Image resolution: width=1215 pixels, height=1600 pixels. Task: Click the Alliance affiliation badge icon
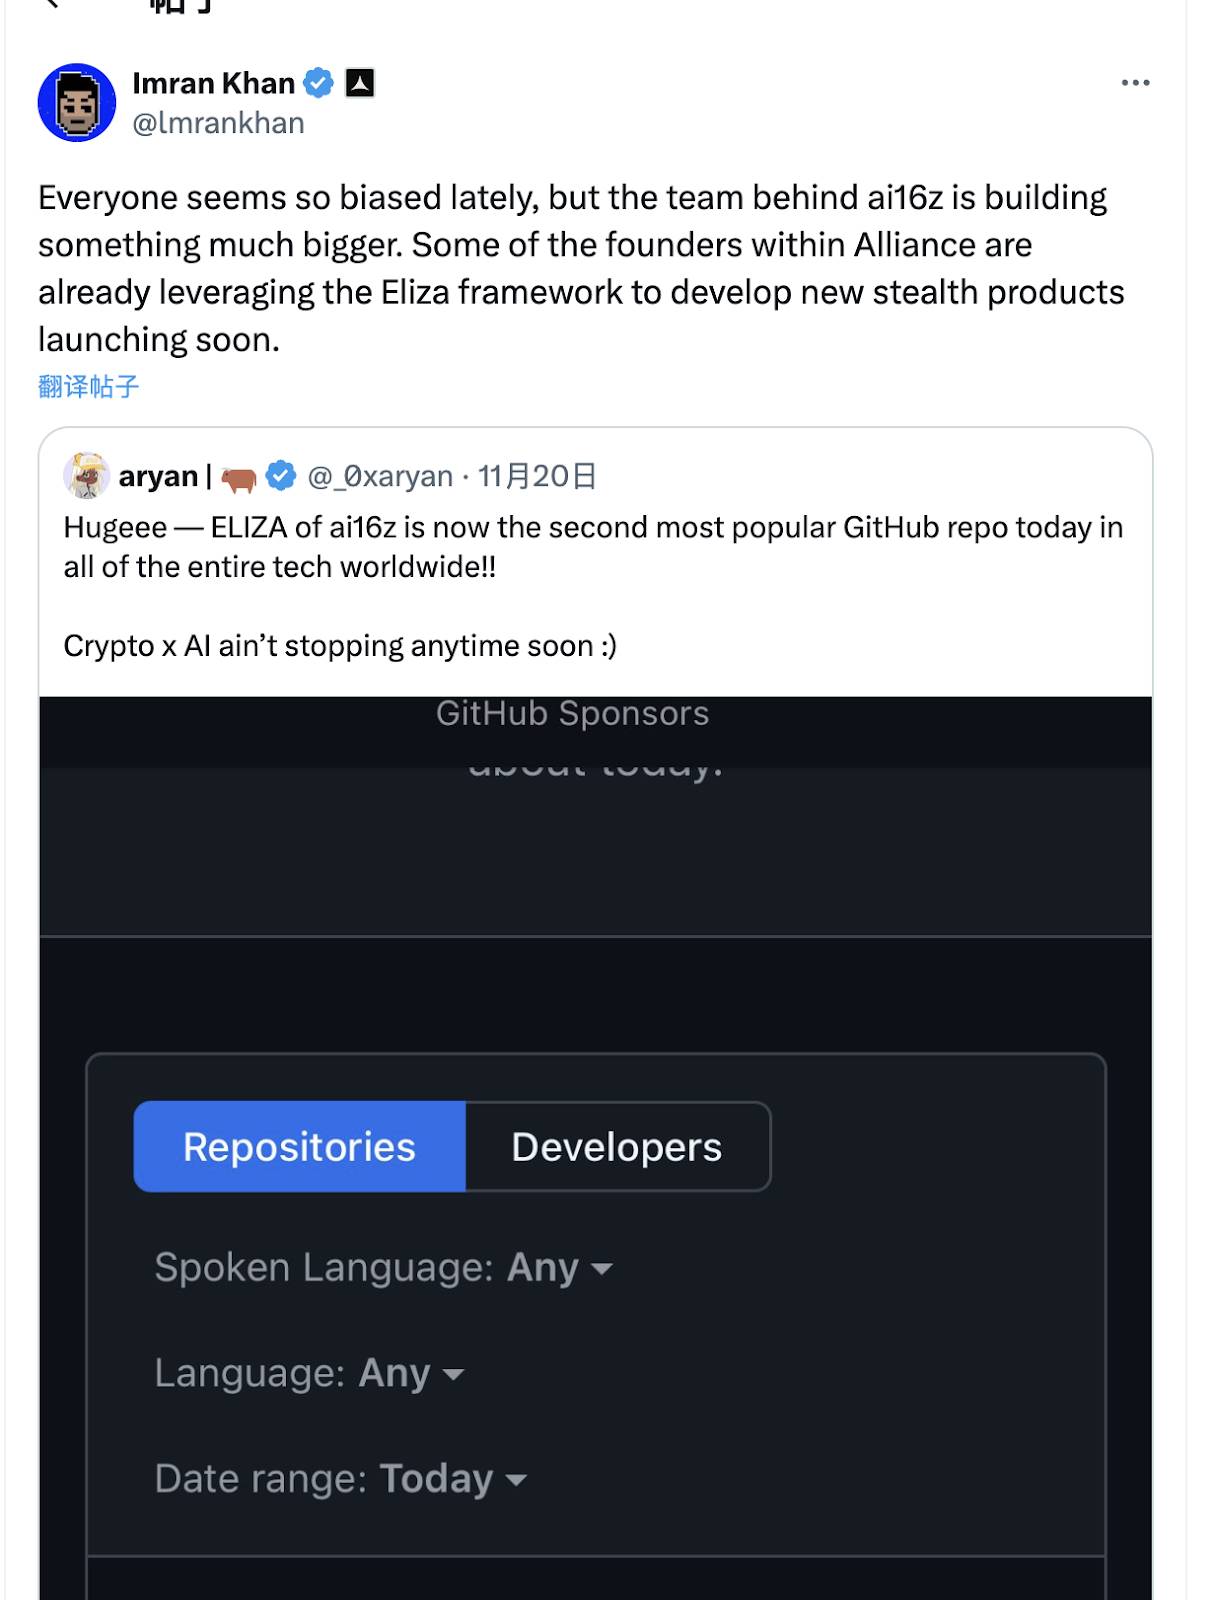(360, 83)
